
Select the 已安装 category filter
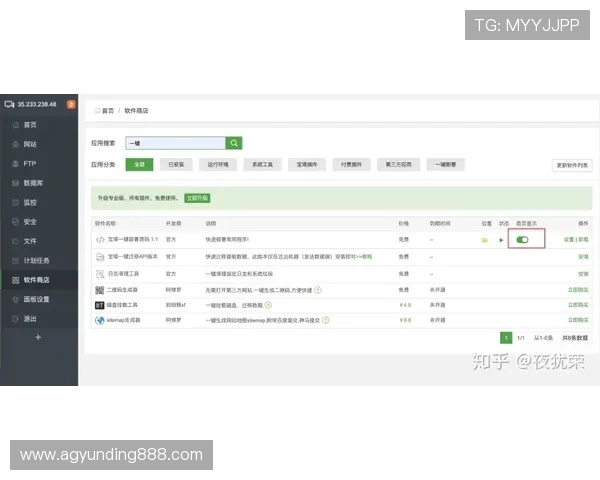(x=176, y=165)
